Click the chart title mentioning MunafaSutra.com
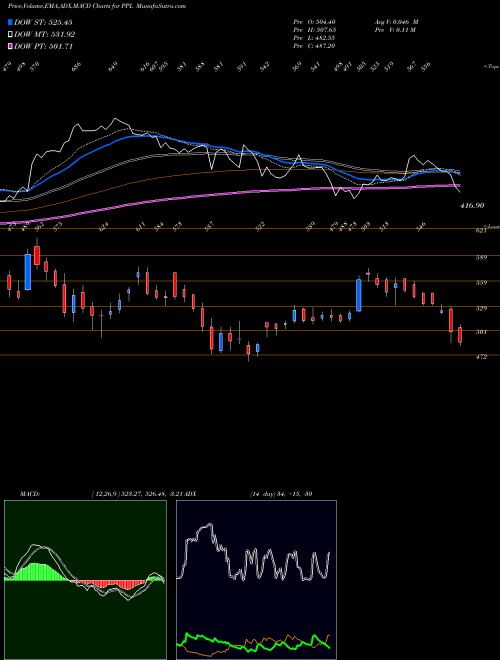The image size is (500, 660). [97, 6]
